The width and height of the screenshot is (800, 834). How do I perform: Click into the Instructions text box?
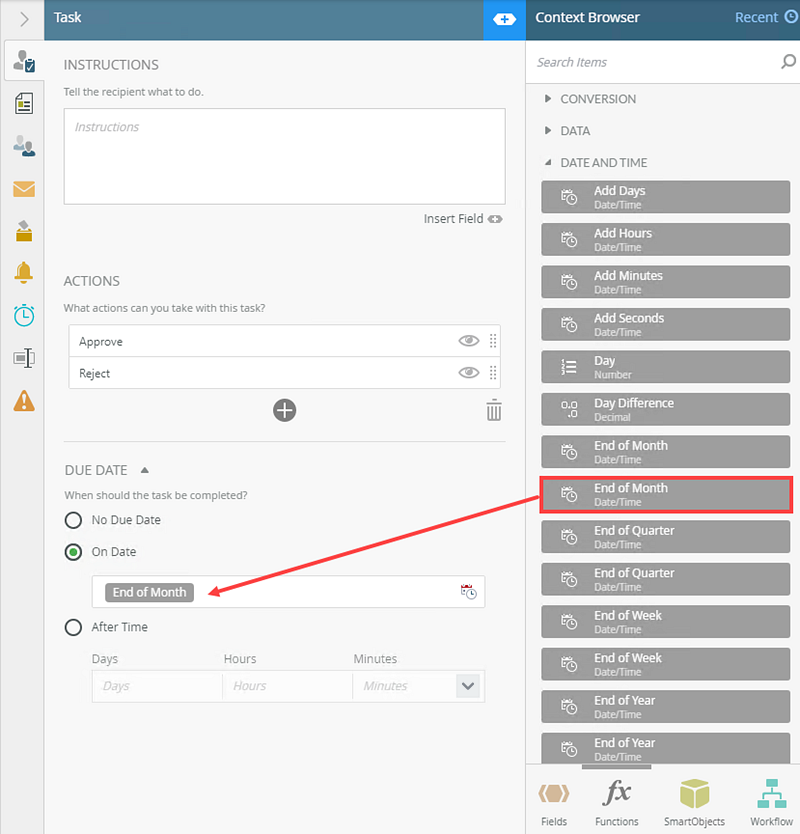click(x=284, y=156)
